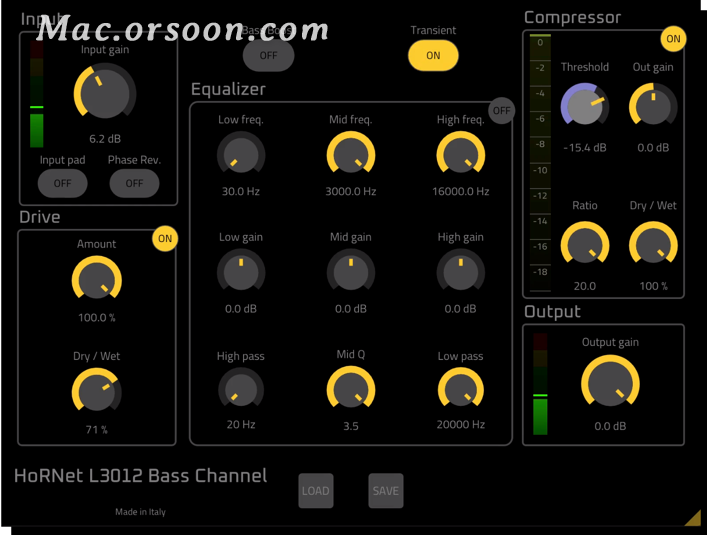Click the Mid Q knob
The image size is (707, 535).
click(x=351, y=388)
